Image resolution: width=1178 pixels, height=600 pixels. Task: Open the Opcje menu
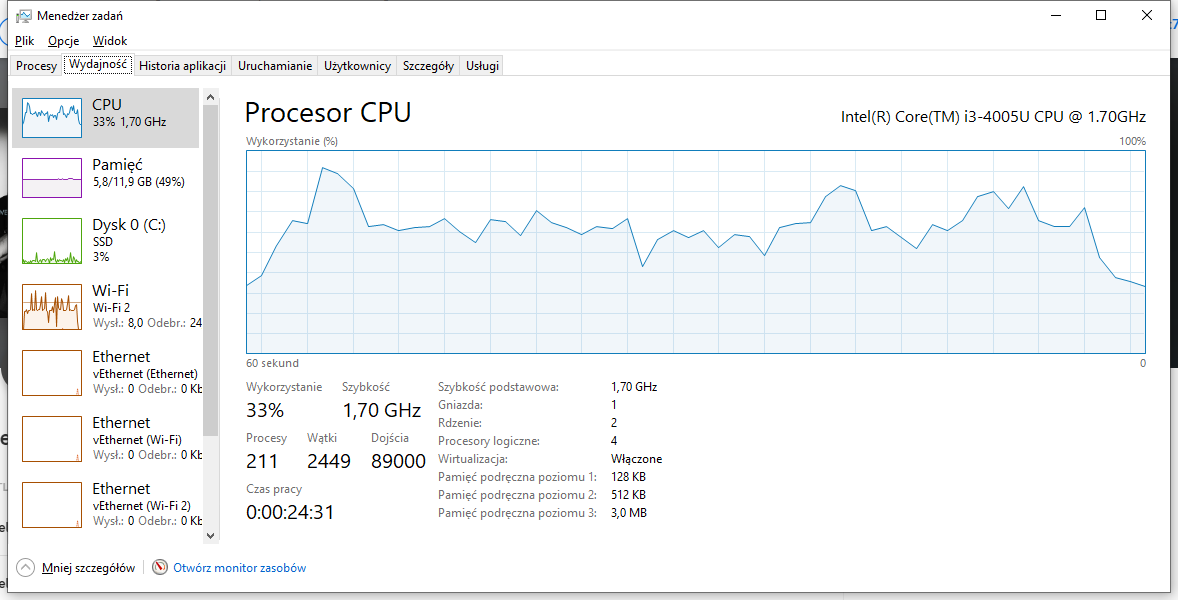[64, 41]
